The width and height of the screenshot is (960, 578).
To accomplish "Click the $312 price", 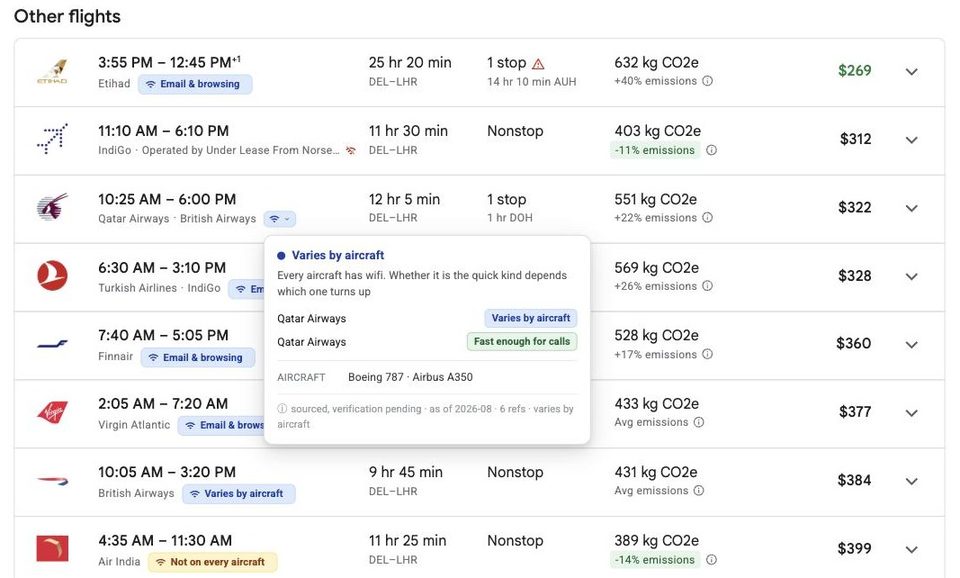I will coord(855,139).
